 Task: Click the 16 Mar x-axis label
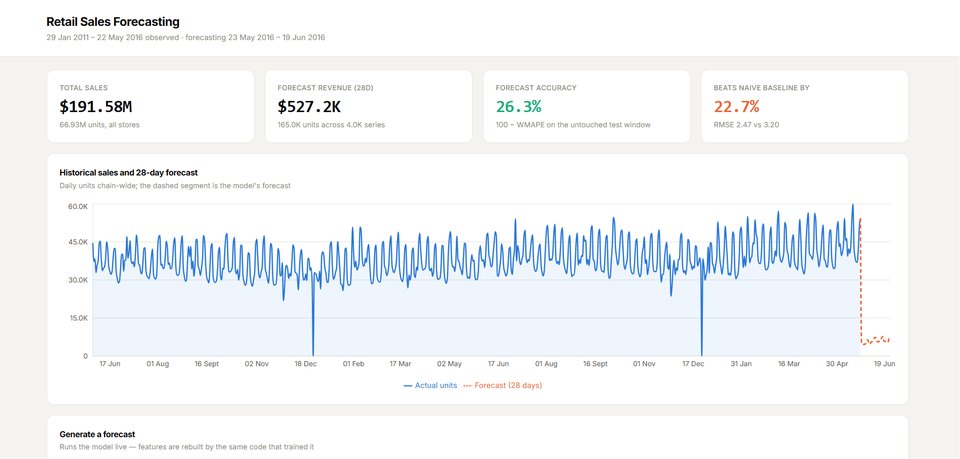[x=789, y=364]
